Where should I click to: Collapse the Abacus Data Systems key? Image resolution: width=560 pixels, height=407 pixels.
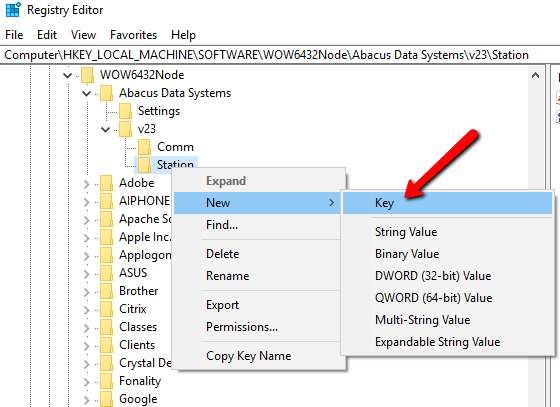pos(86,94)
